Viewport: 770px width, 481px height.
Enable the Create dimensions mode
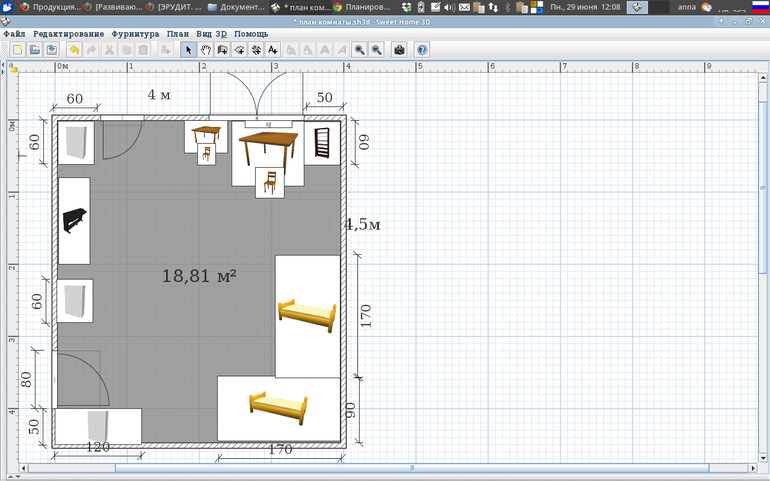click(256, 49)
